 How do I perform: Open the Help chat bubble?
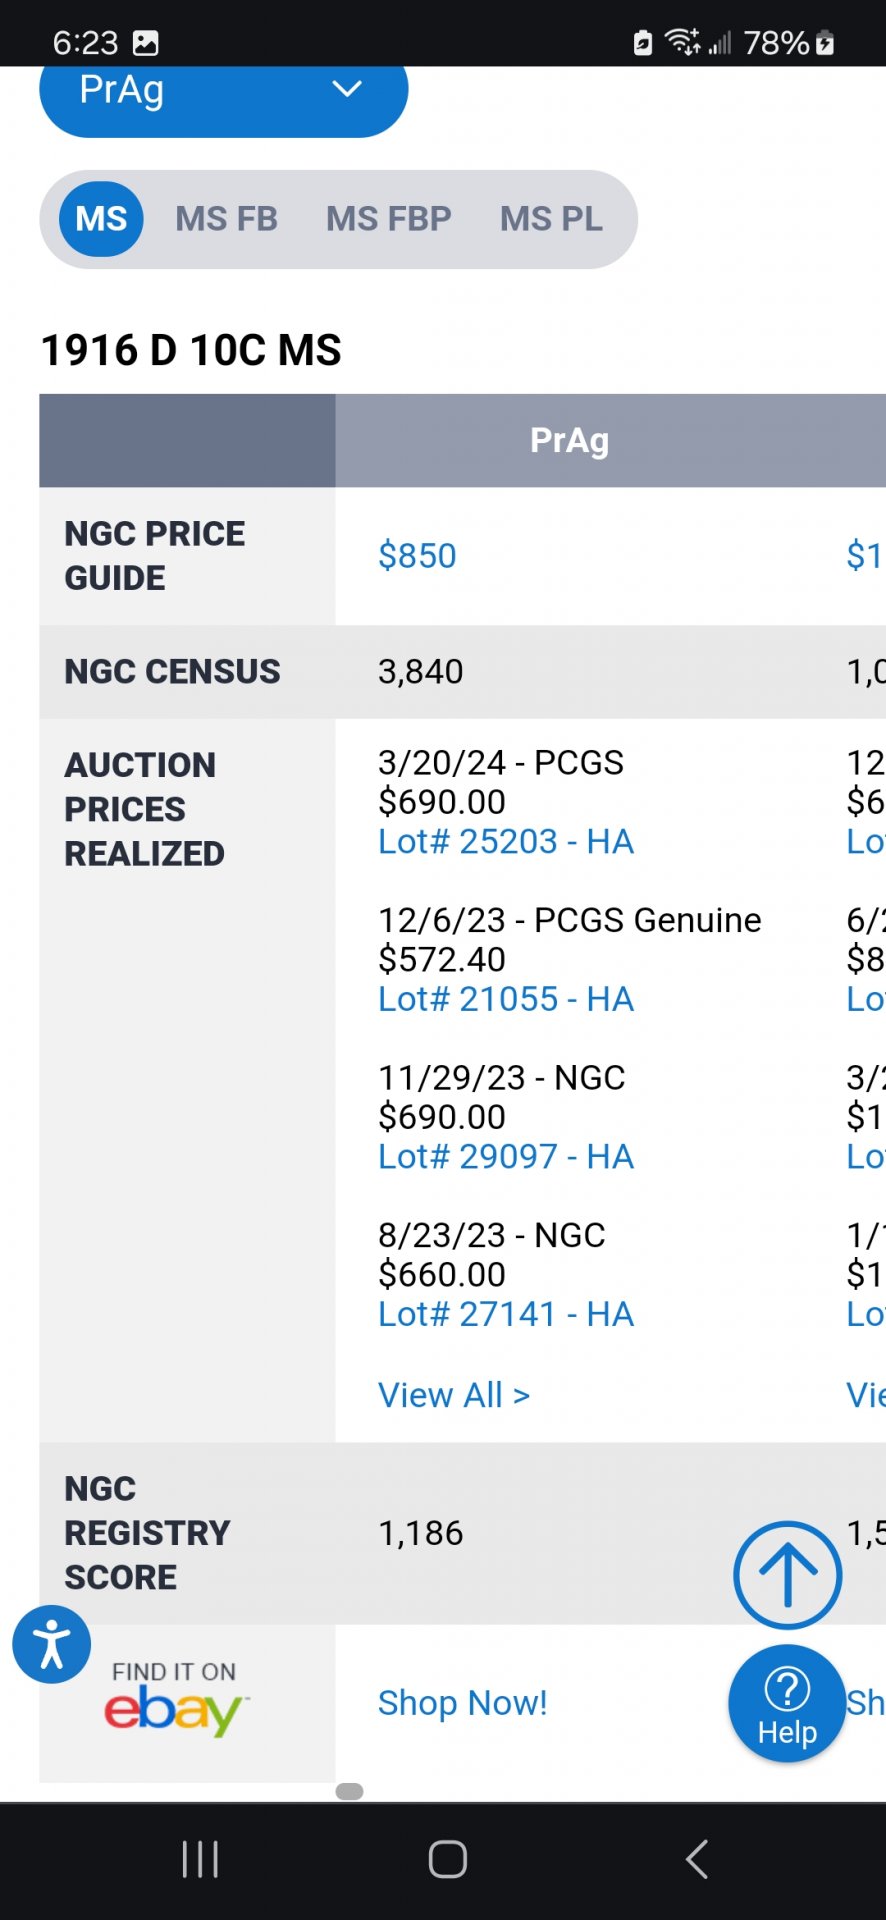(787, 1703)
